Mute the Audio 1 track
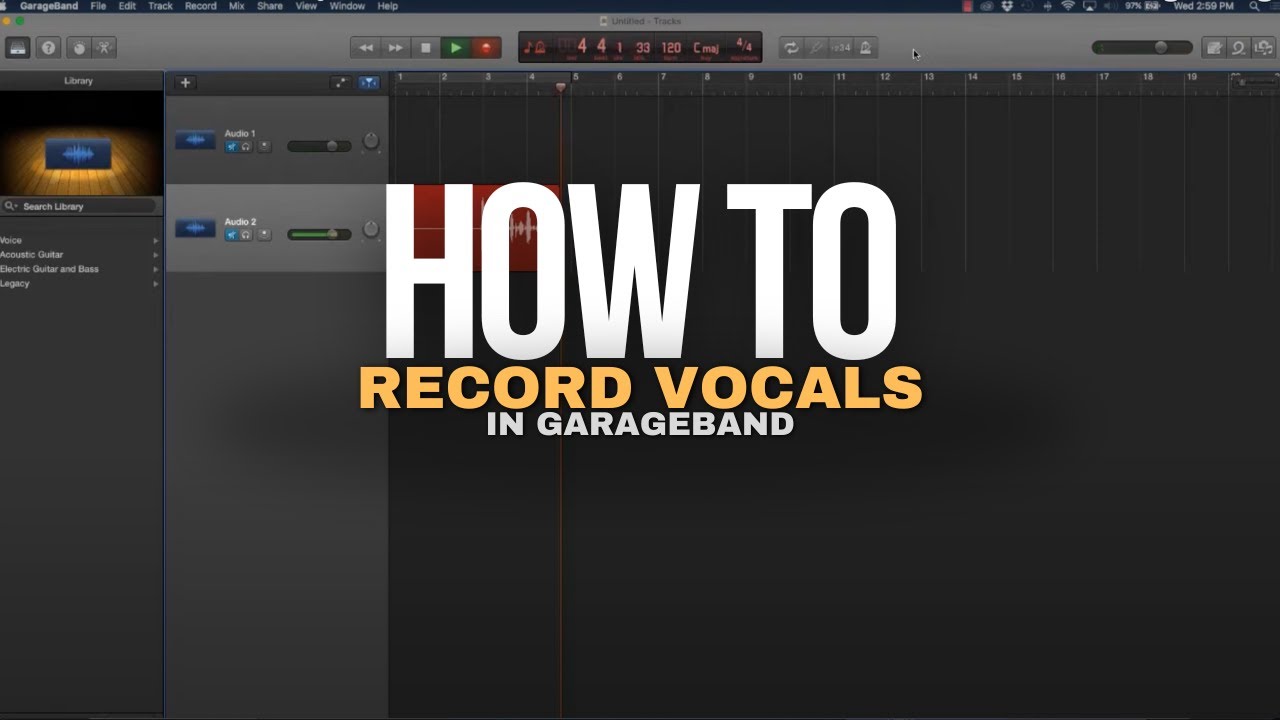 coord(231,146)
